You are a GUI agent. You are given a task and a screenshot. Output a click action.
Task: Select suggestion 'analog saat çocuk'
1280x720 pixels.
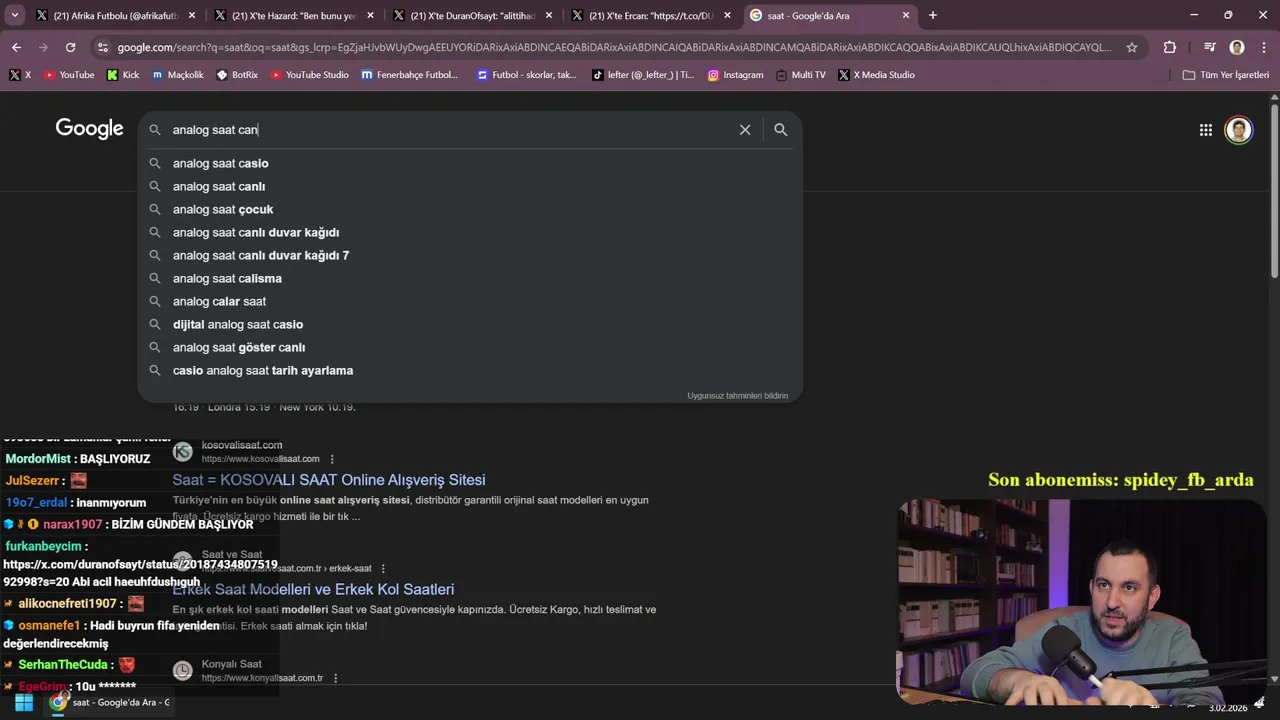[x=470, y=209]
